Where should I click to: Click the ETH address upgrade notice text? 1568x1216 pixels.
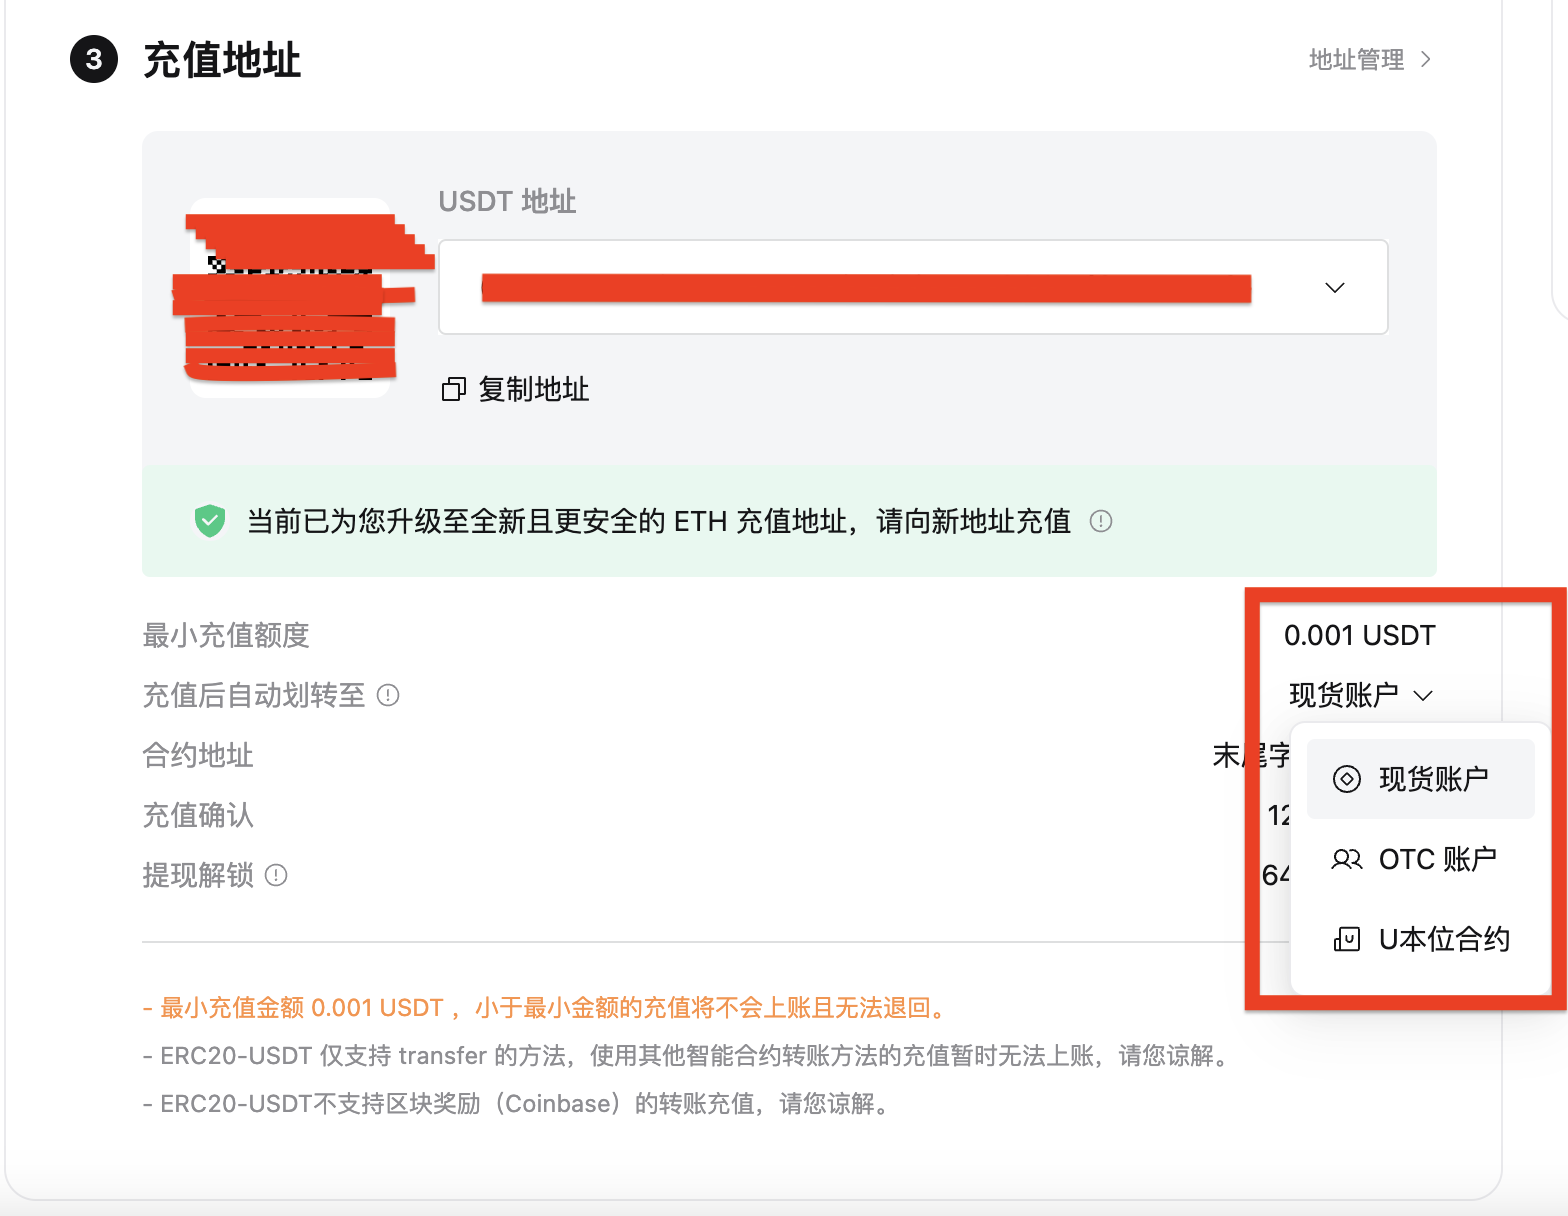[x=659, y=521]
